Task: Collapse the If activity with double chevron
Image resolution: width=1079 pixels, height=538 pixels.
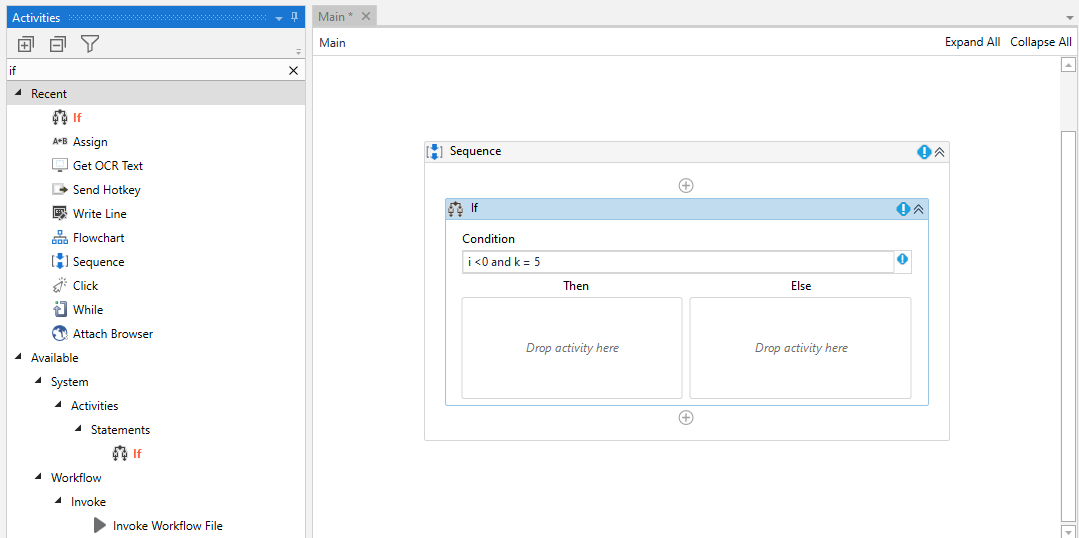Action: pos(919,209)
